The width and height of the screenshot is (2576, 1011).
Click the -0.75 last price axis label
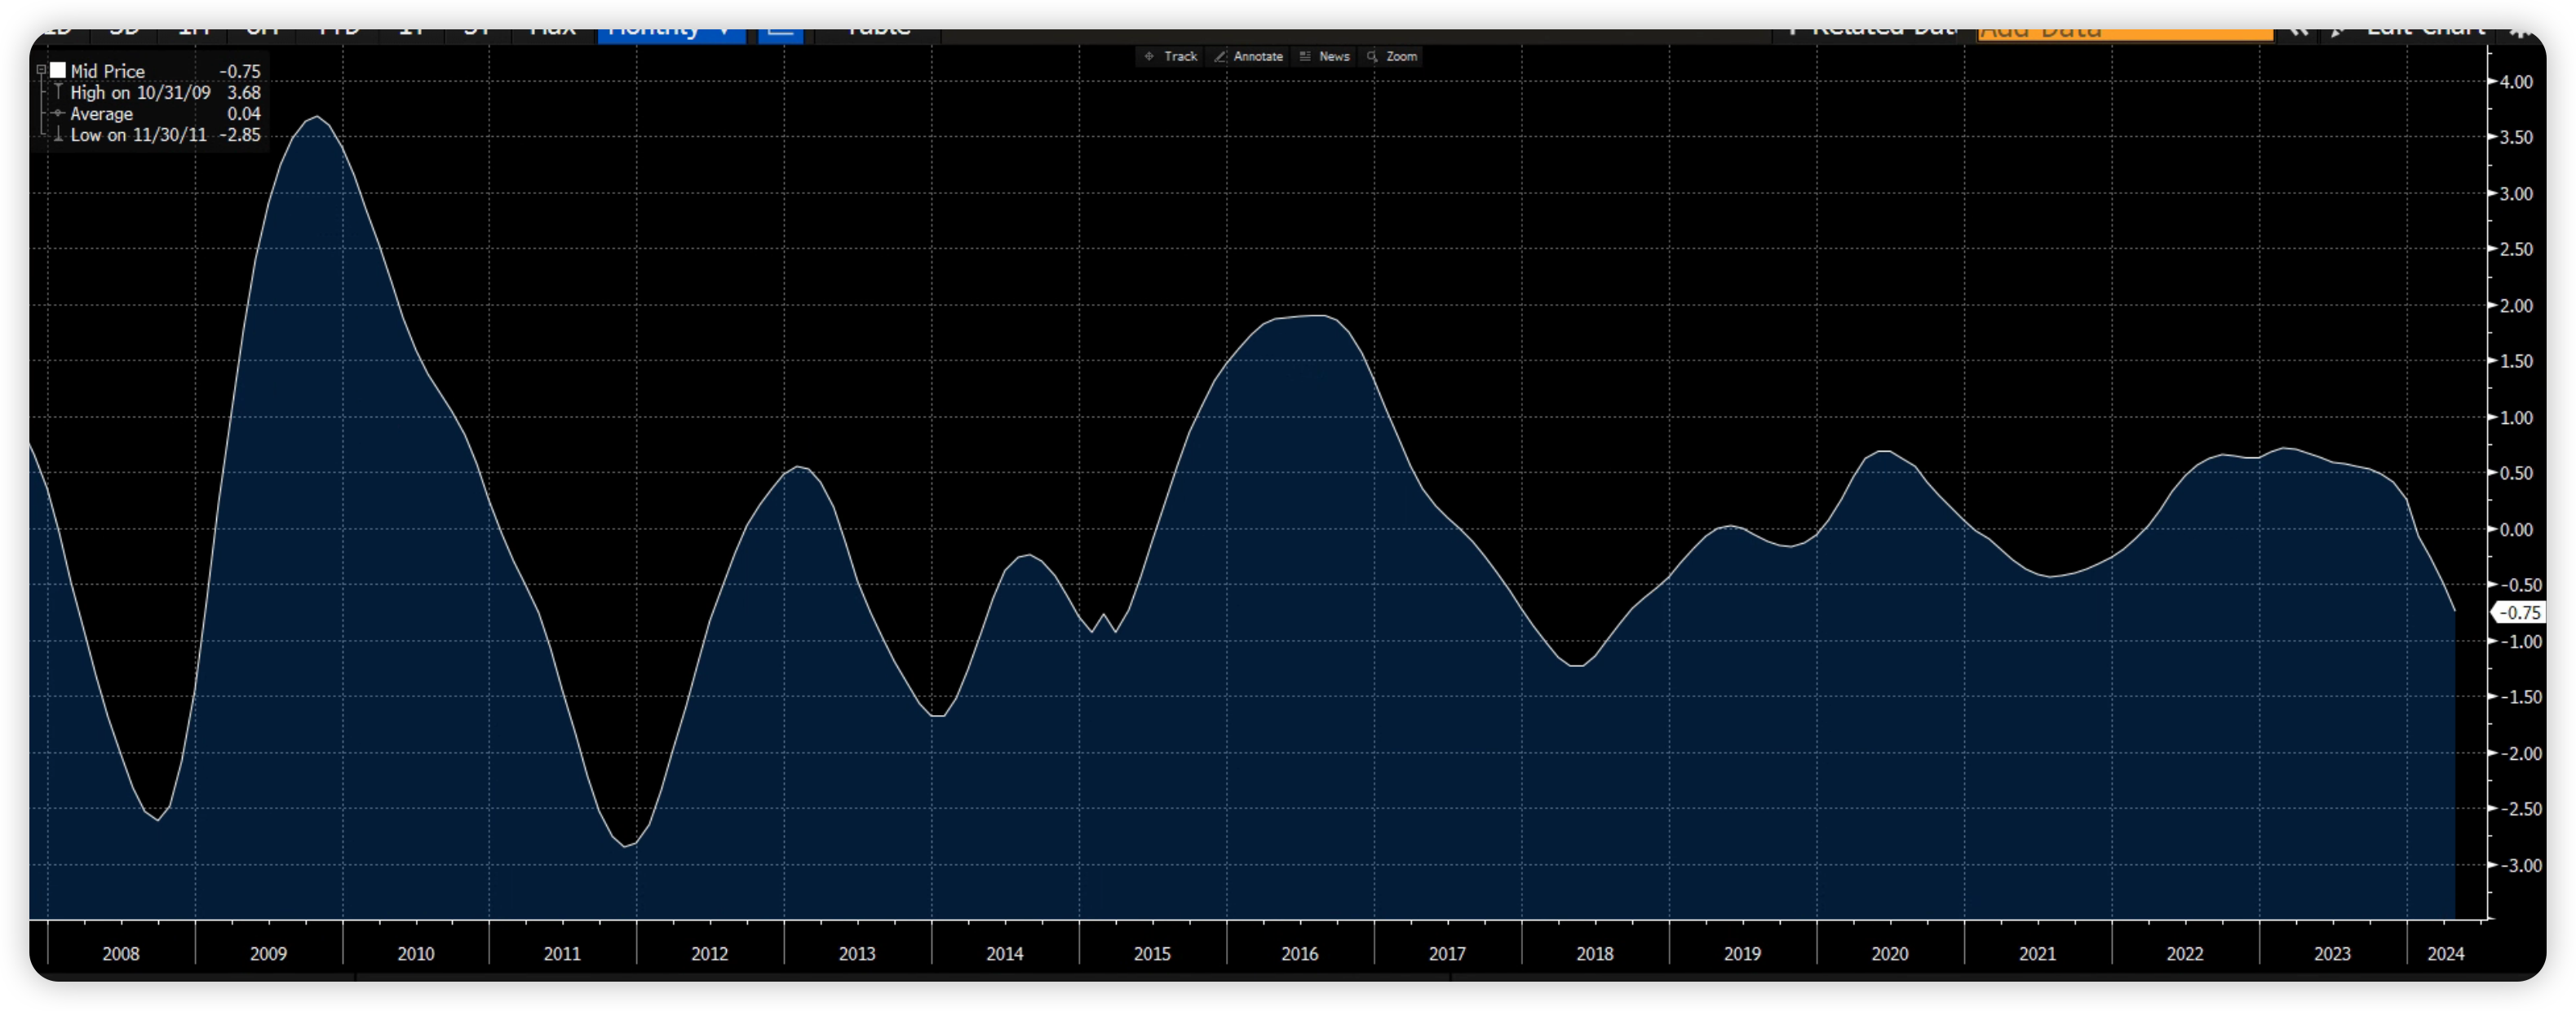2519,613
